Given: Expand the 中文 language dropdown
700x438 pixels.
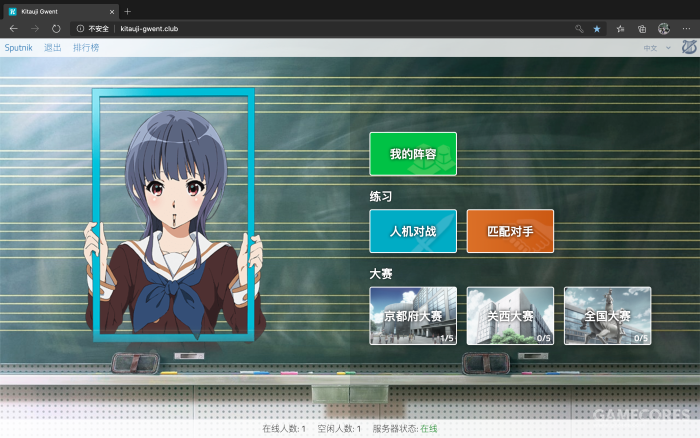Looking at the screenshot, I should click(657, 48).
